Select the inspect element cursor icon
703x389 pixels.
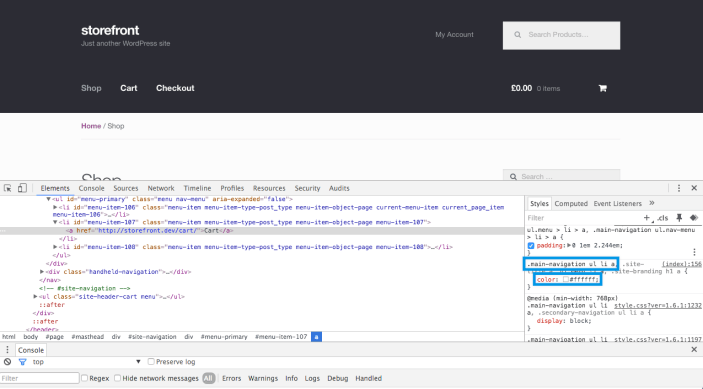point(8,188)
